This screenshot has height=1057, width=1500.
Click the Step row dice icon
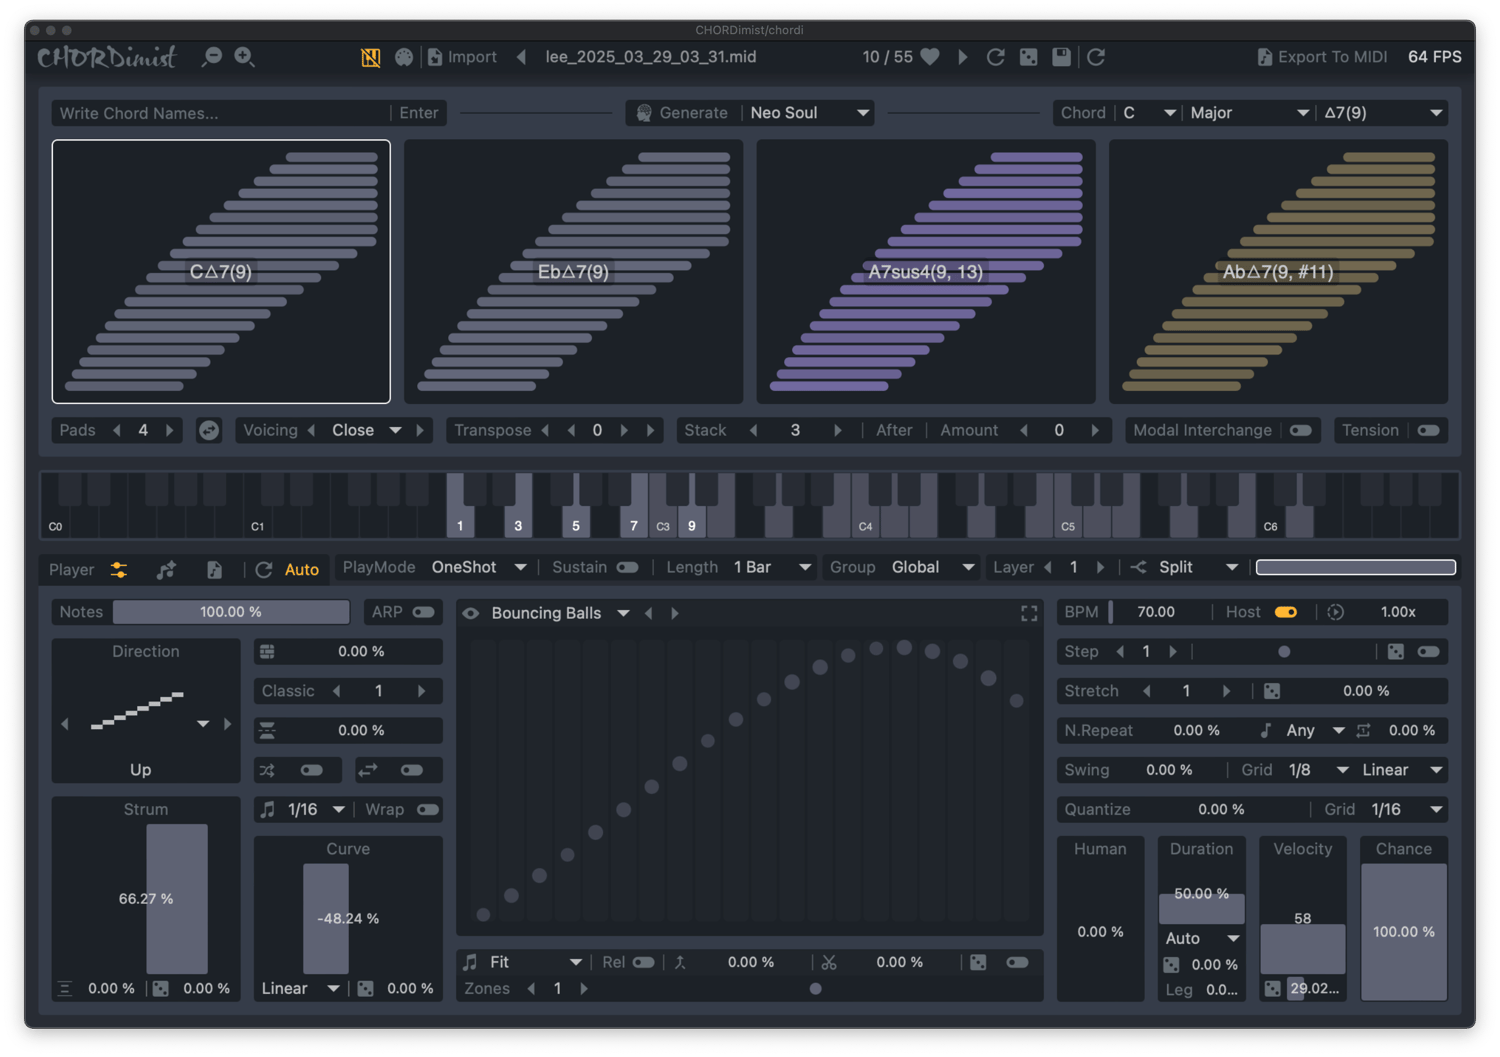[x=1396, y=651]
